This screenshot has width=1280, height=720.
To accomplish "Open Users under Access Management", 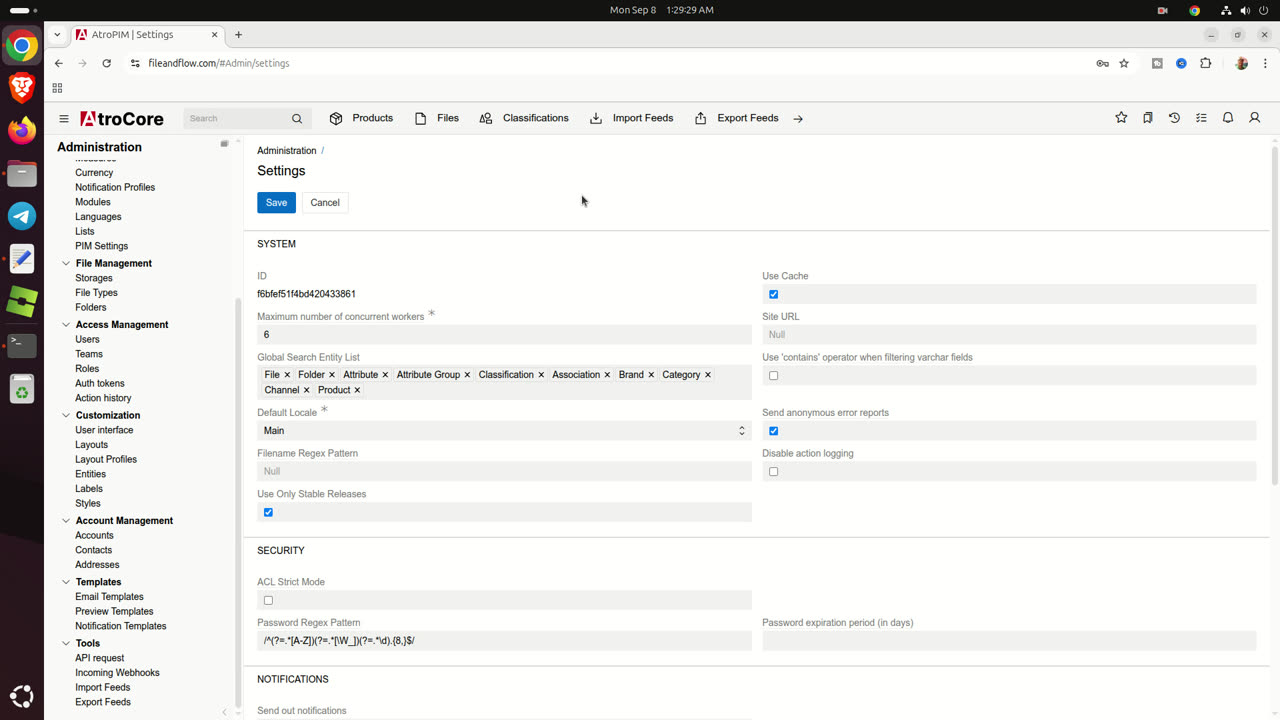I will pos(87,340).
